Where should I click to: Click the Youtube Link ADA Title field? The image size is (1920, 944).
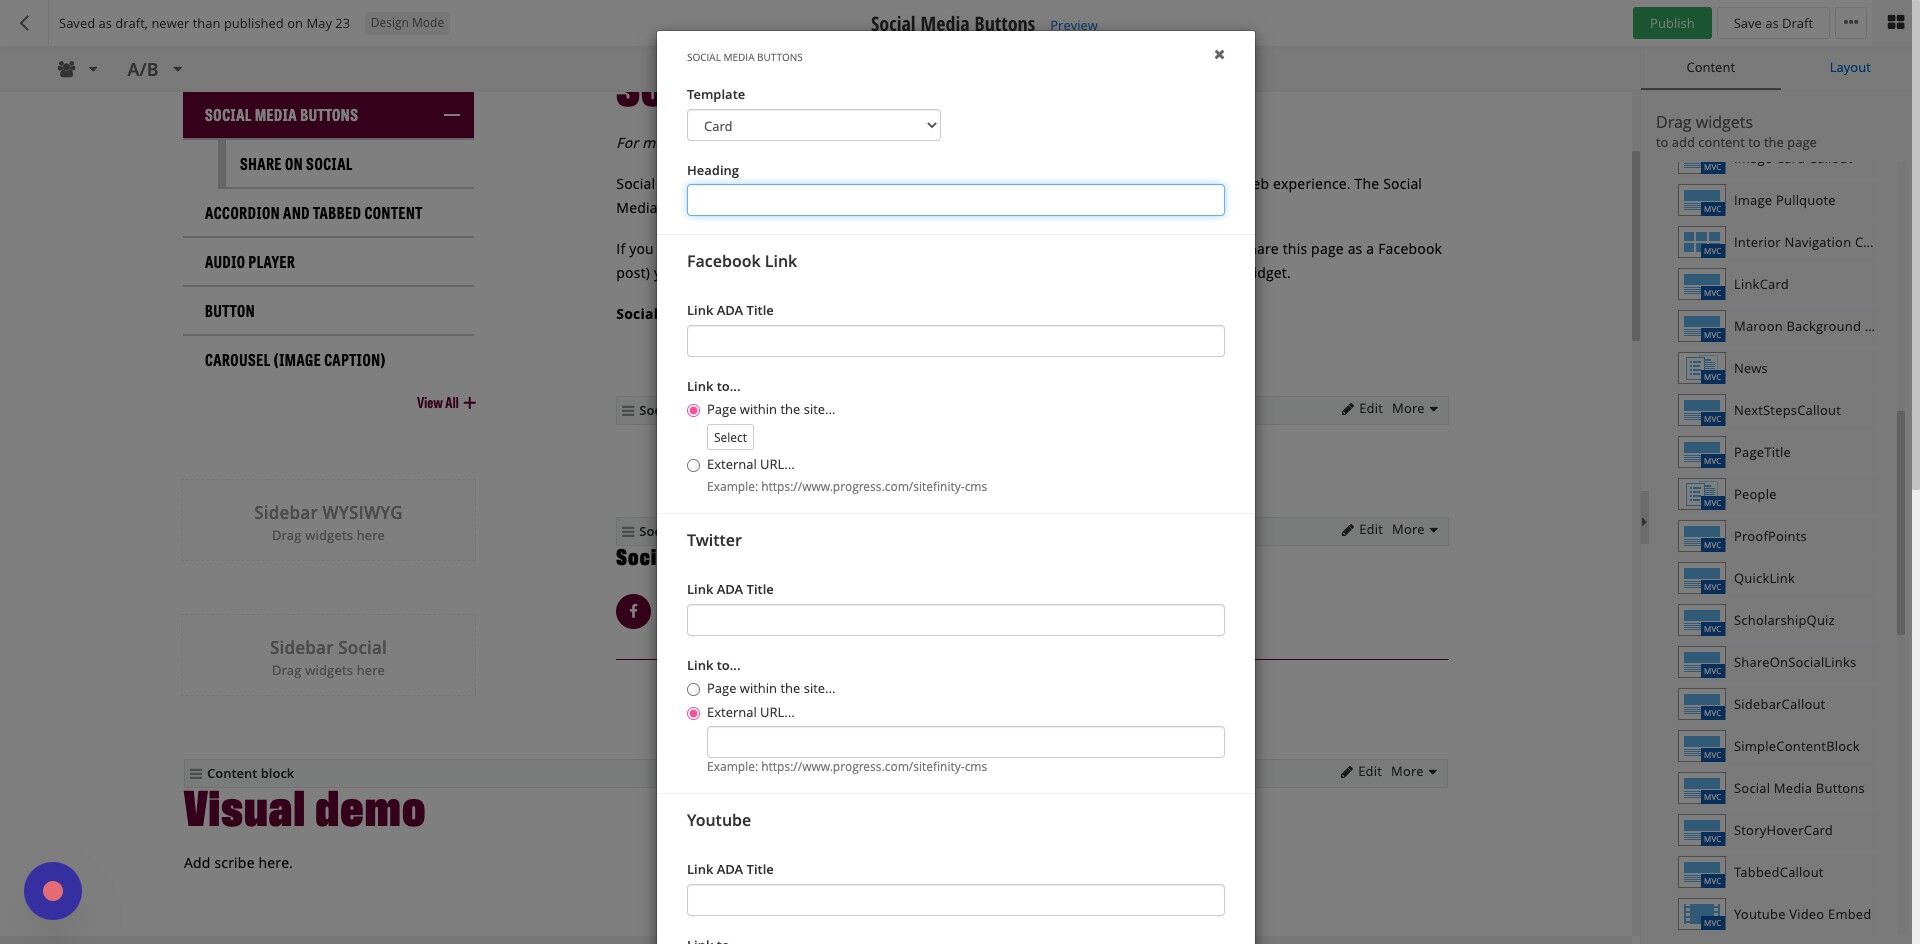(x=955, y=900)
